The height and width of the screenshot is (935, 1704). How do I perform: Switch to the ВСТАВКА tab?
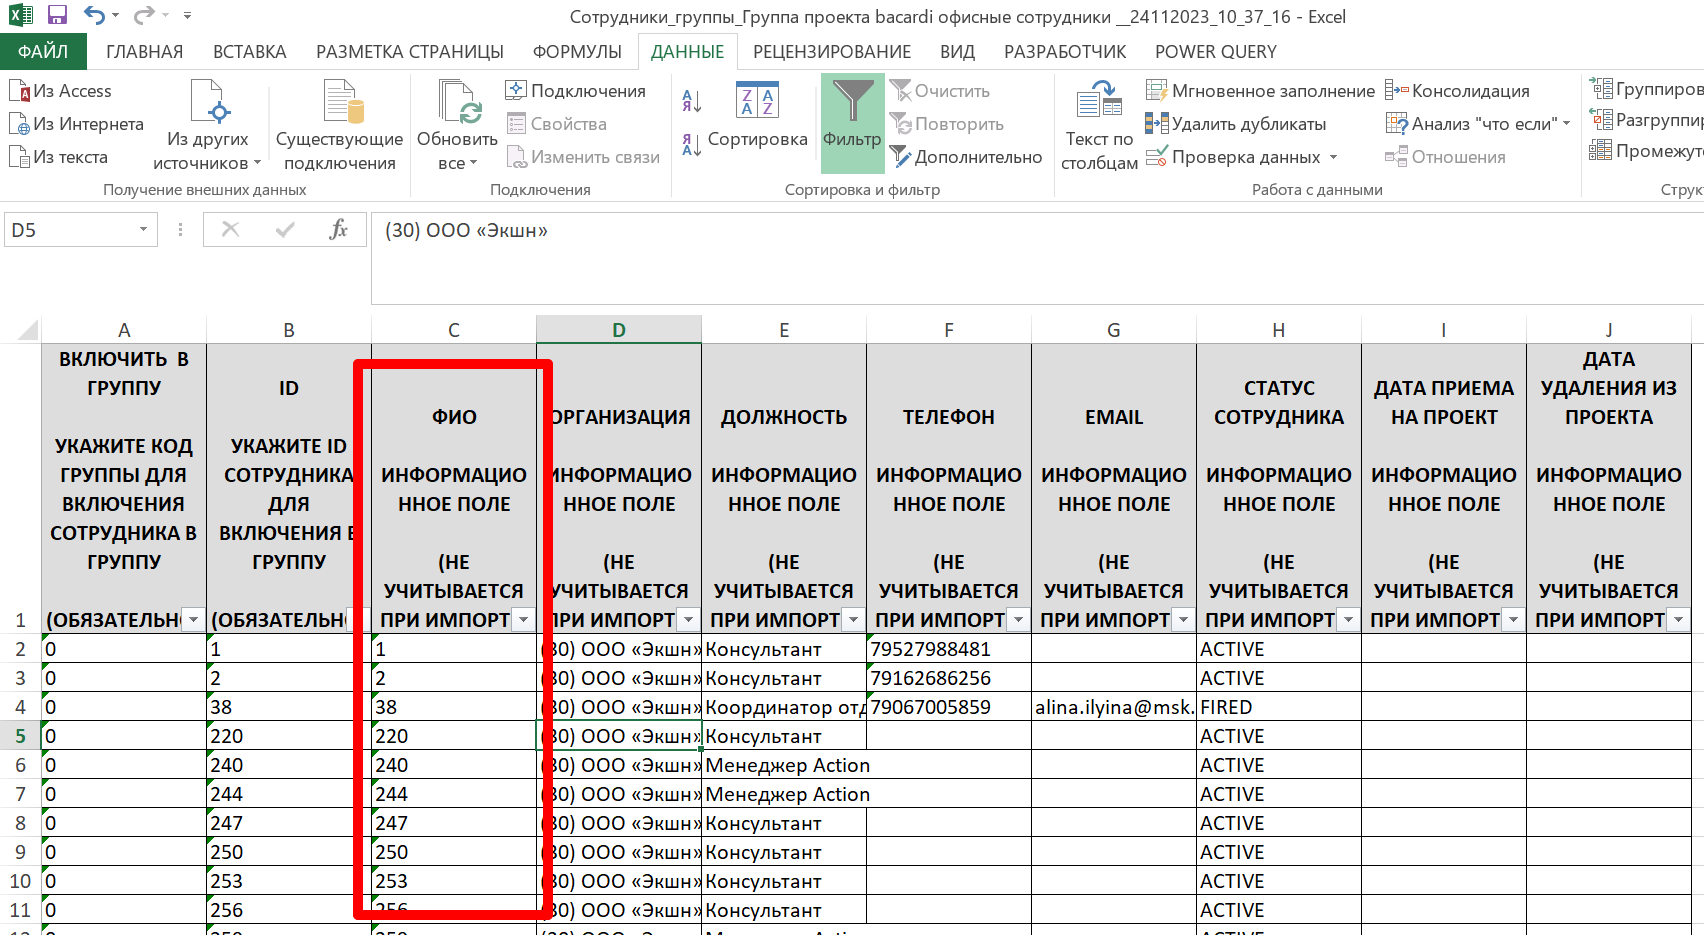click(x=249, y=52)
